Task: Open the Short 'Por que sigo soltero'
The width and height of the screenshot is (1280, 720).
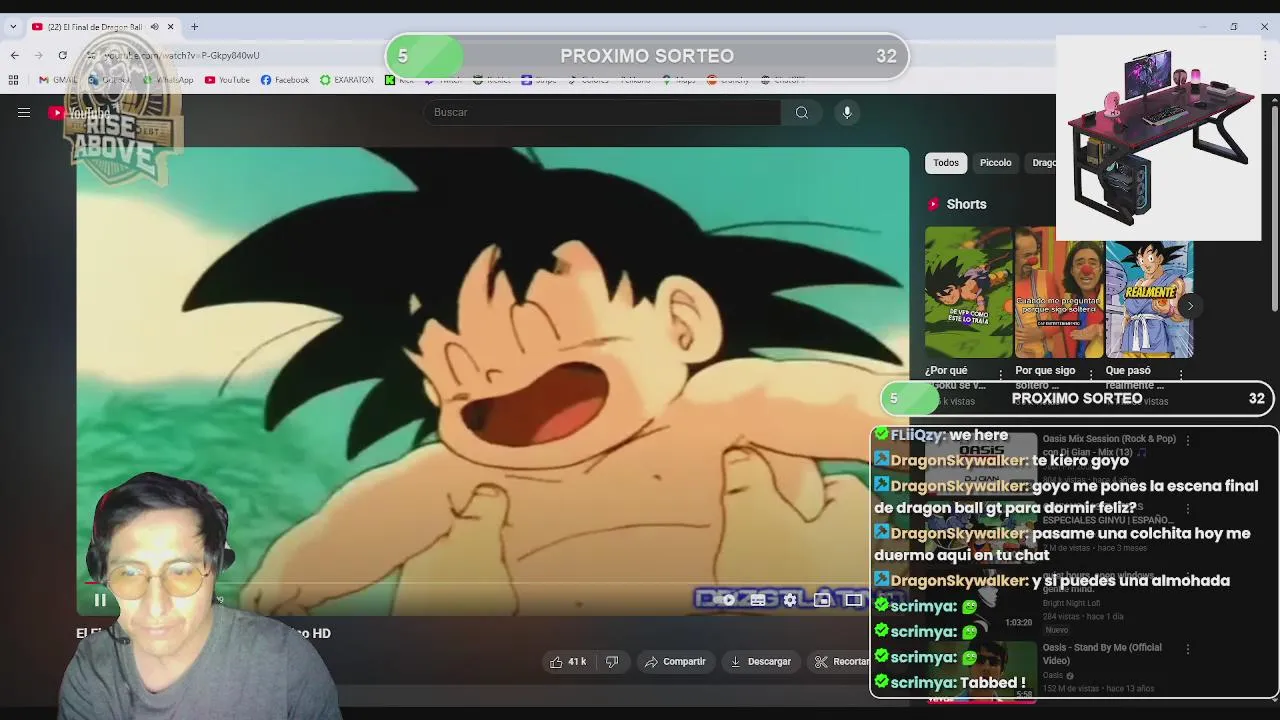Action: [x=1058, y=292]
